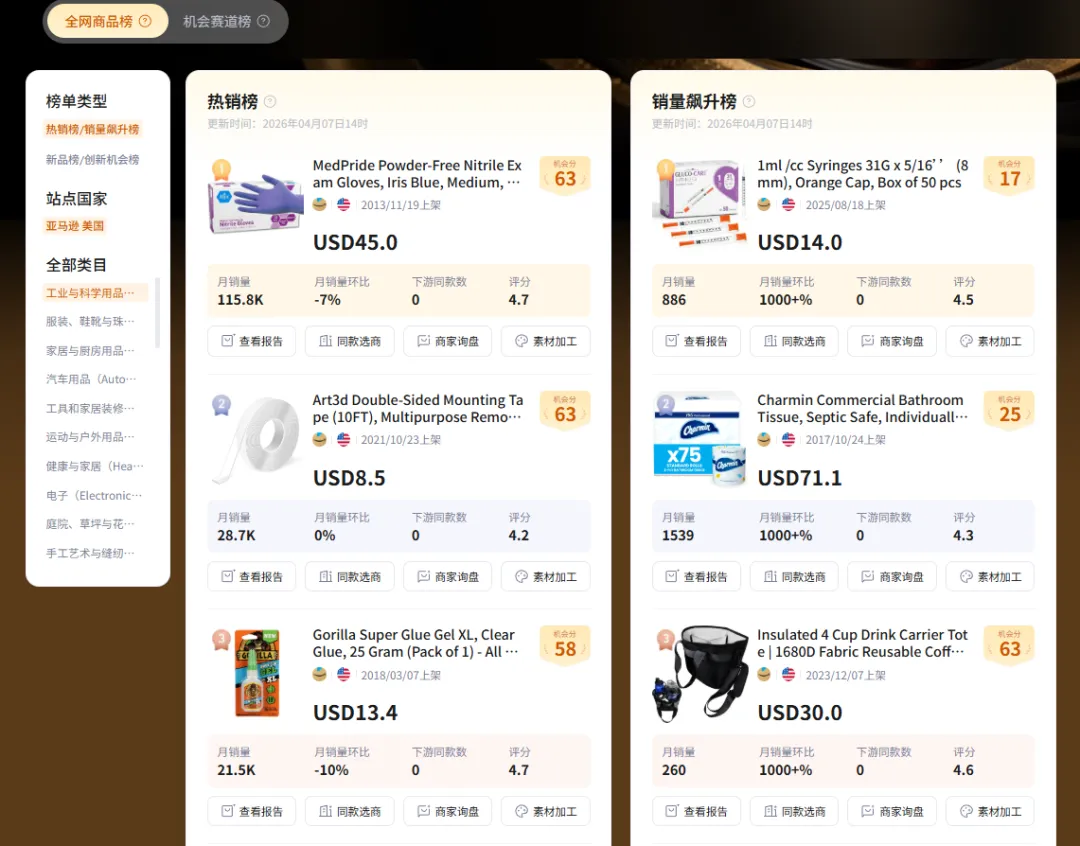1080x846 pixels.
Task: Click the category list scrollbar
Action: [157, 312]
